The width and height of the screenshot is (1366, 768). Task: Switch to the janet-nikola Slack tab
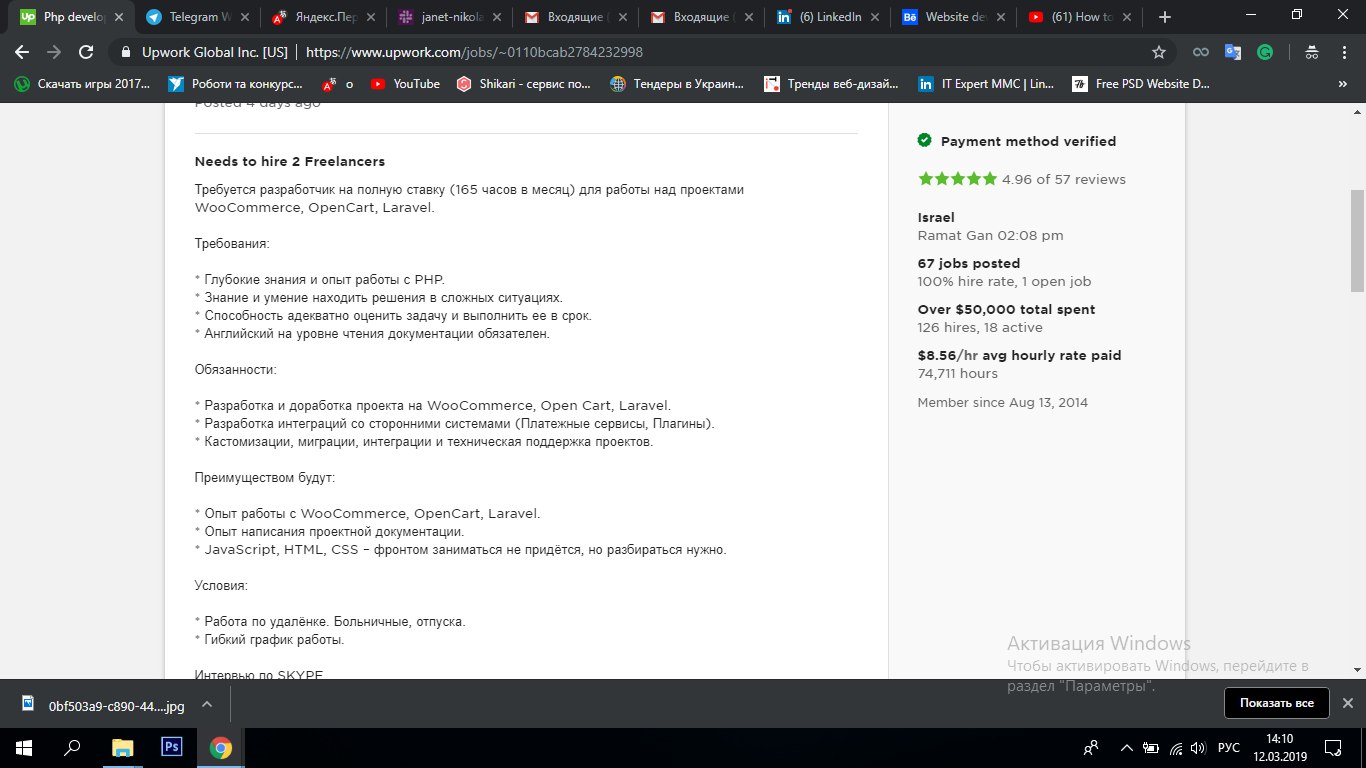(449, 17)
